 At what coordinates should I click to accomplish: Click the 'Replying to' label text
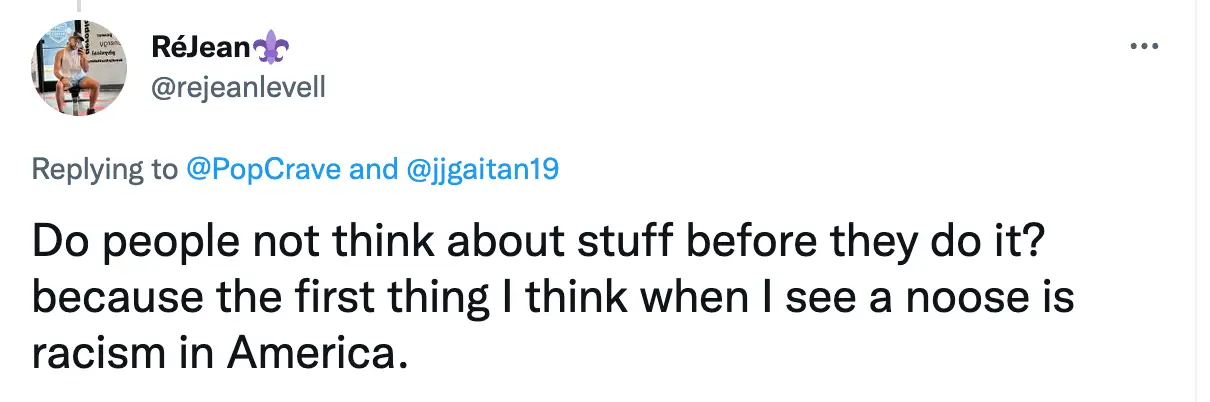104,169
